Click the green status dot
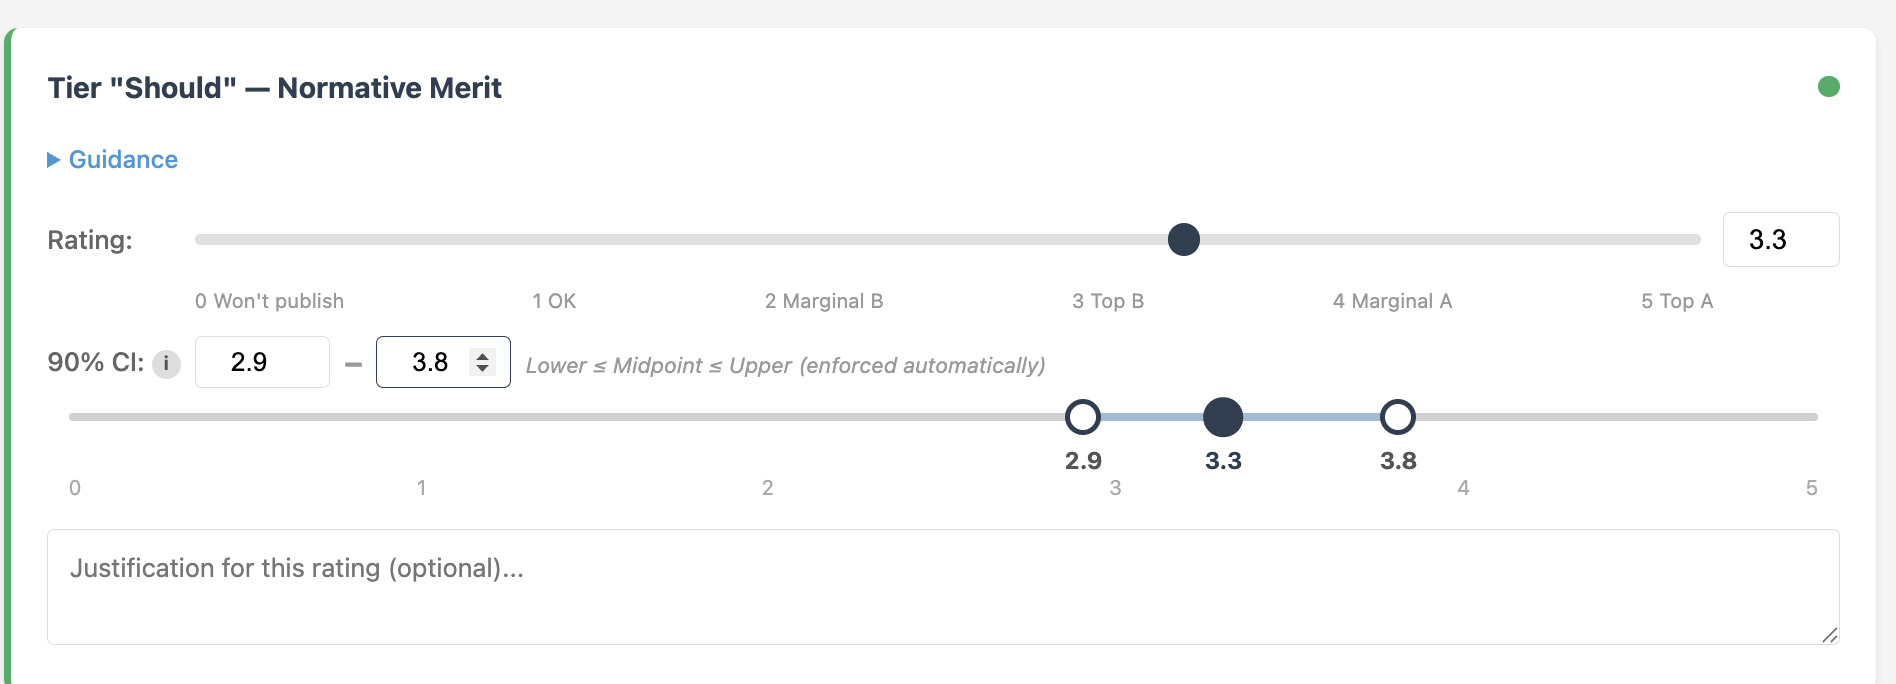The width and height of the screenshot is (1896, 684). 1830,87
